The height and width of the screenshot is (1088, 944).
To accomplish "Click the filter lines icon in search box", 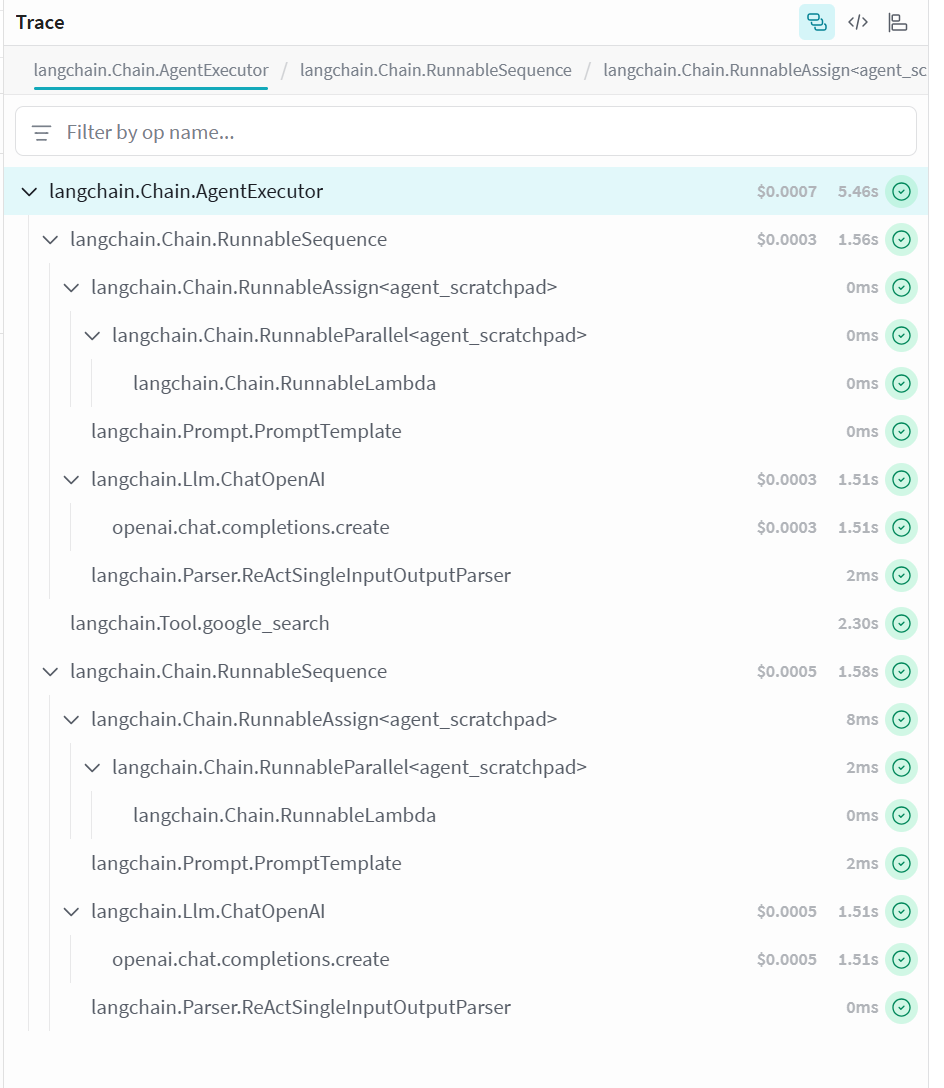I will point(42,132).
